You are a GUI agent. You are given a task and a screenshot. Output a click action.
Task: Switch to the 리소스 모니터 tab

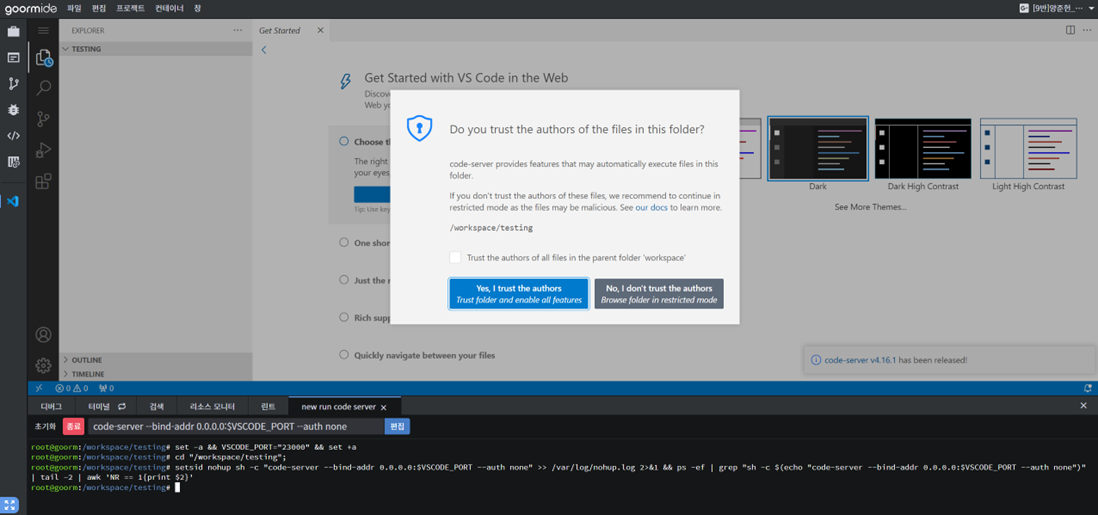[x=213, y=406]
